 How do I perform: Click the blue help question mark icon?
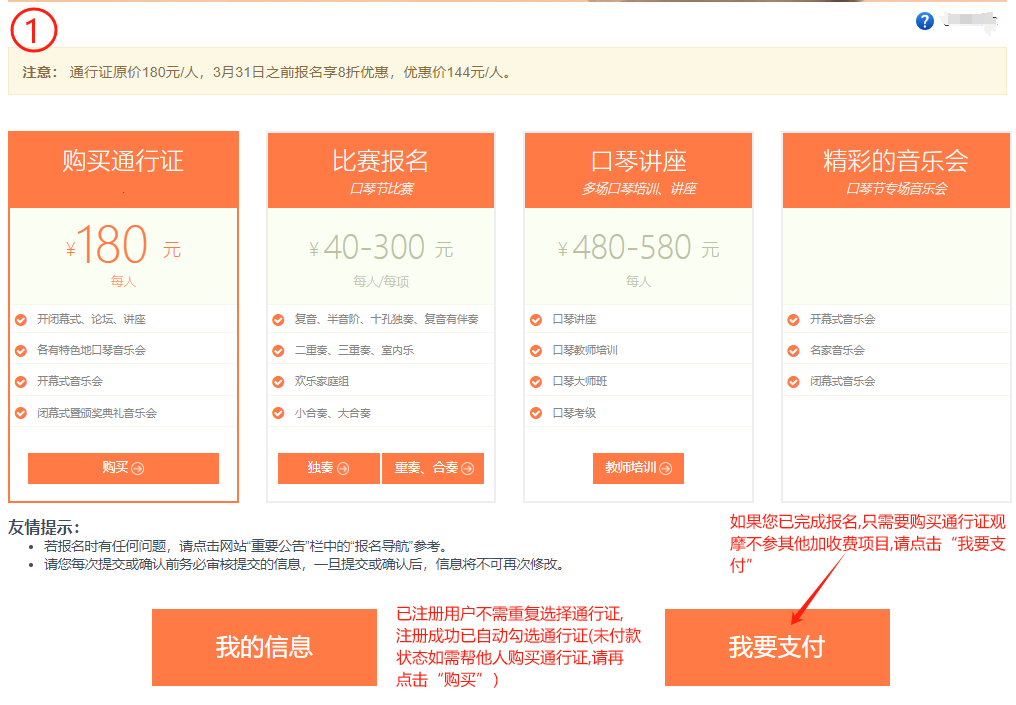[x=925, y=21]
